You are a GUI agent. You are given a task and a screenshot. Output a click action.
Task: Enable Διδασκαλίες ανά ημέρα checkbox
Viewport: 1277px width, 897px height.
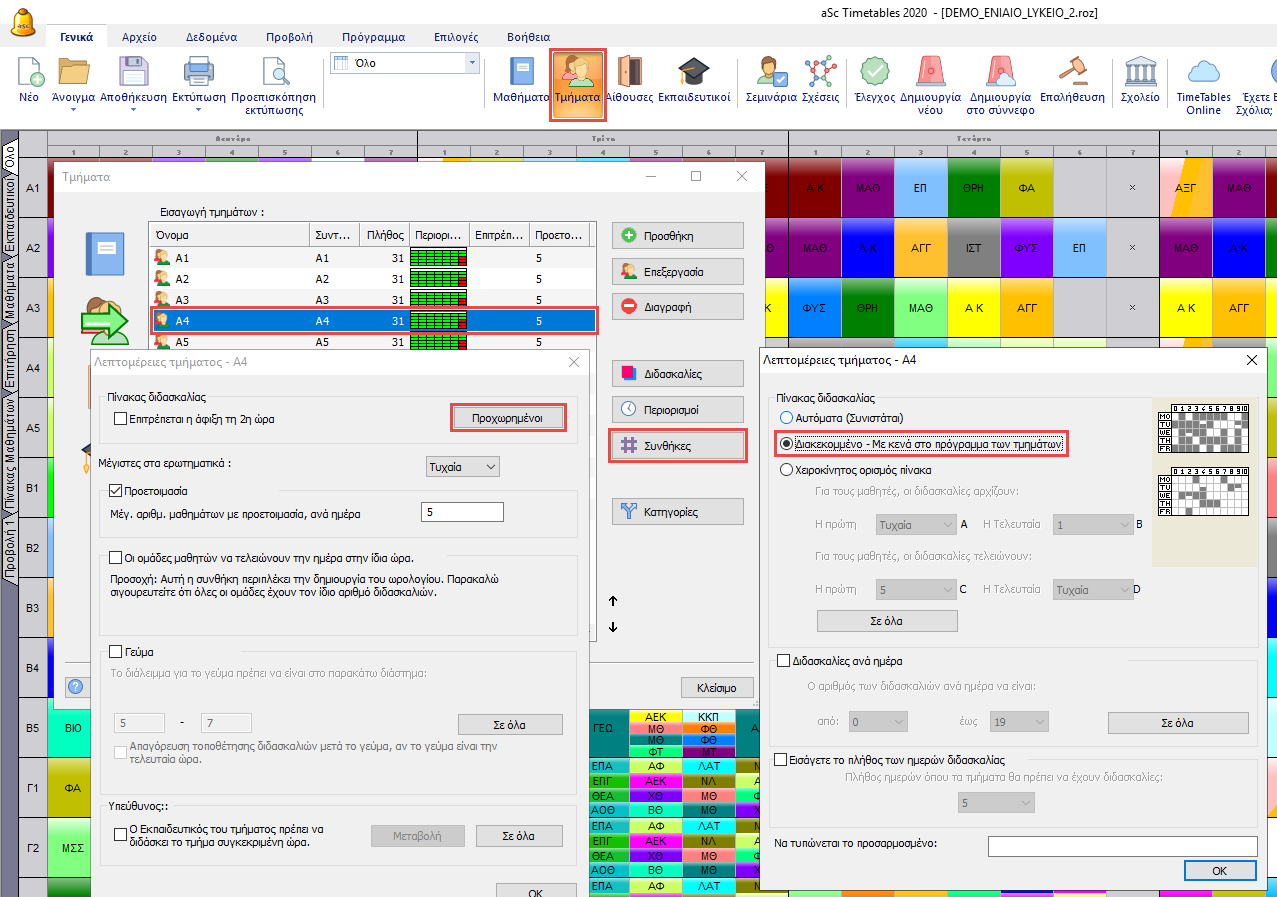tap(783, 661)
